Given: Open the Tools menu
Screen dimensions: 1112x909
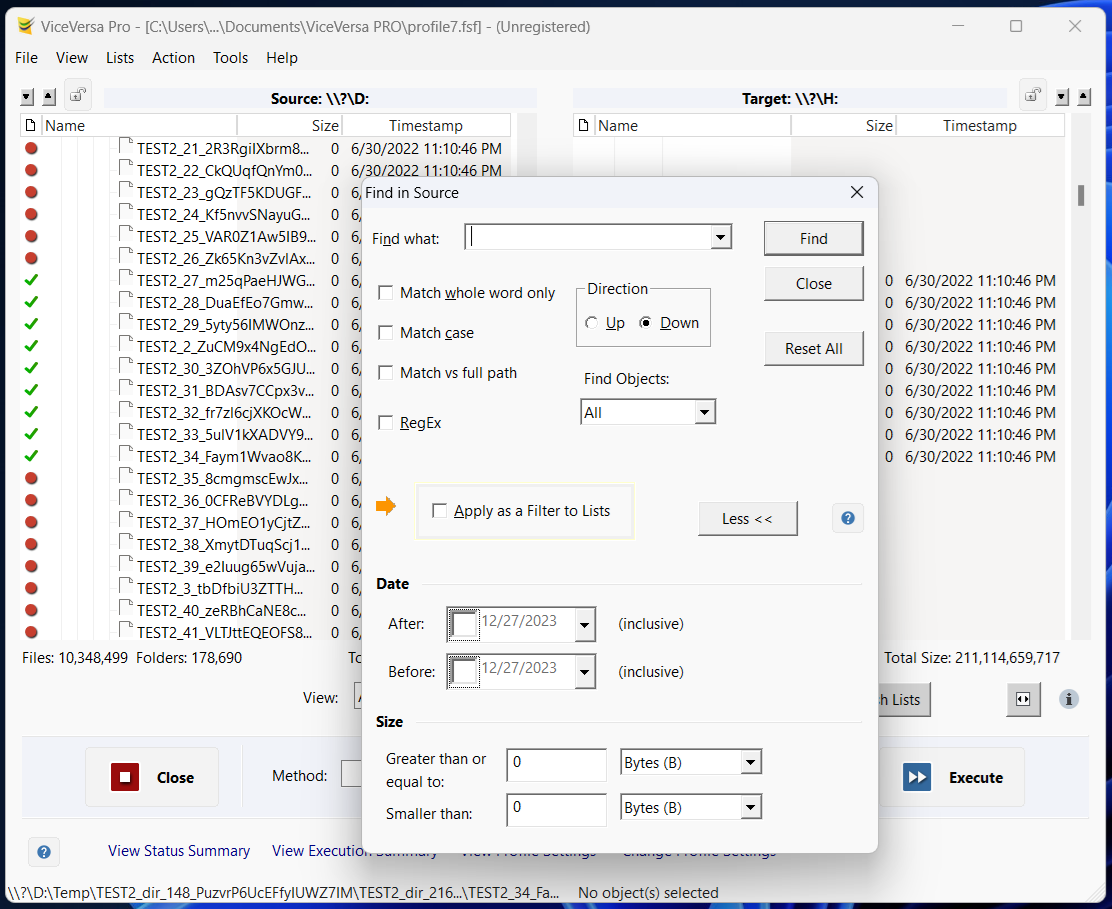Looking at the screenshot, I should click(x=230, y=57).
